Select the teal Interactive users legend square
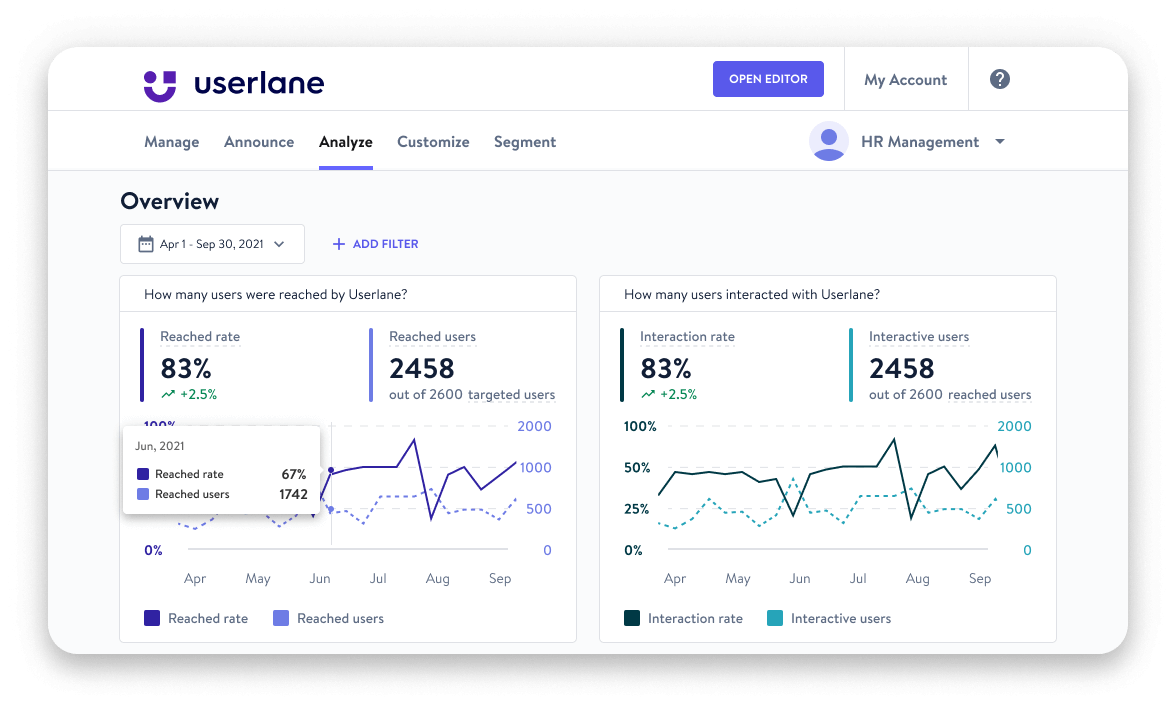Image resolution: width=1176 pixels, height=703 pixels. tap(775, 618)
